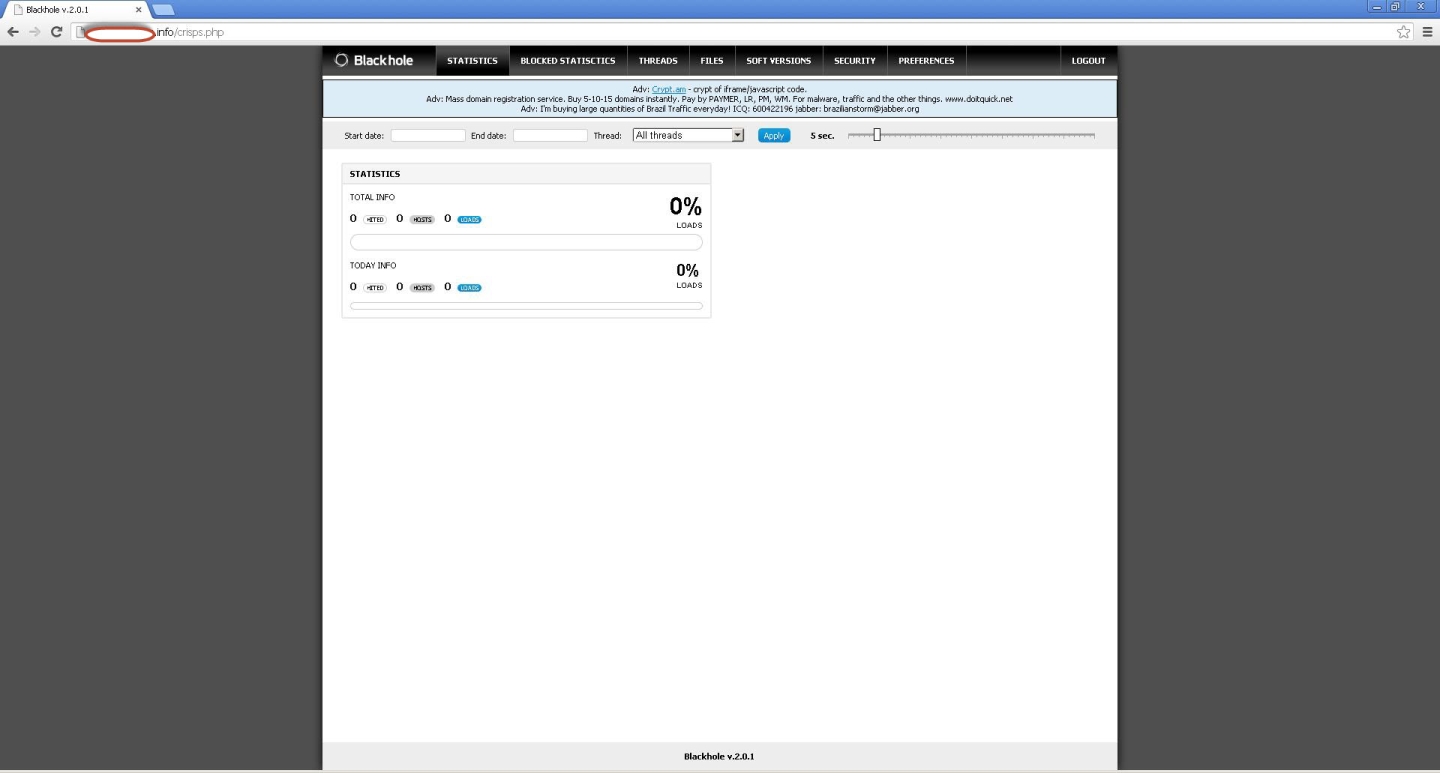Click the Today Info progress bar
The image size is (1440, 773).
tap(526, 306)
